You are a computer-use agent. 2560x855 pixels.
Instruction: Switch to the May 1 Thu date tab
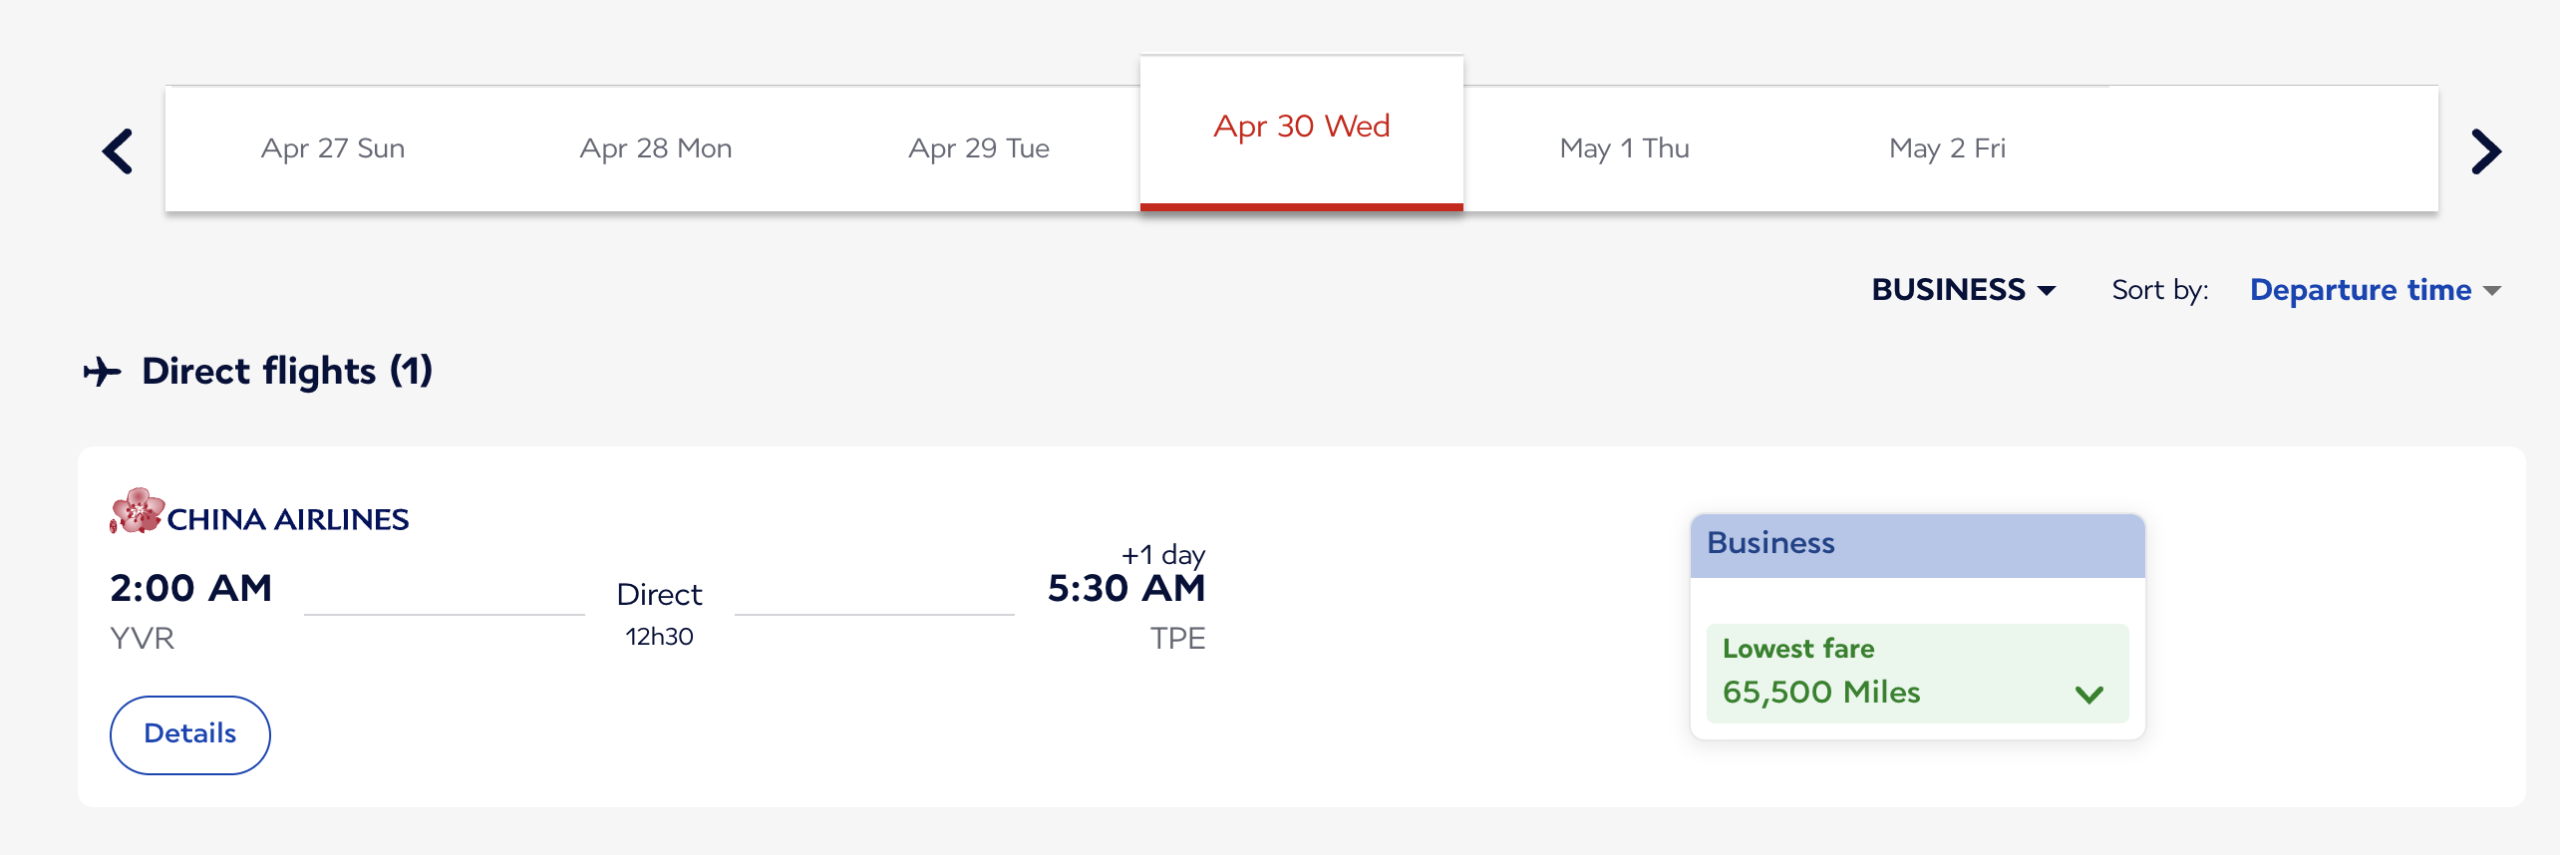(x=1624, y=148)
